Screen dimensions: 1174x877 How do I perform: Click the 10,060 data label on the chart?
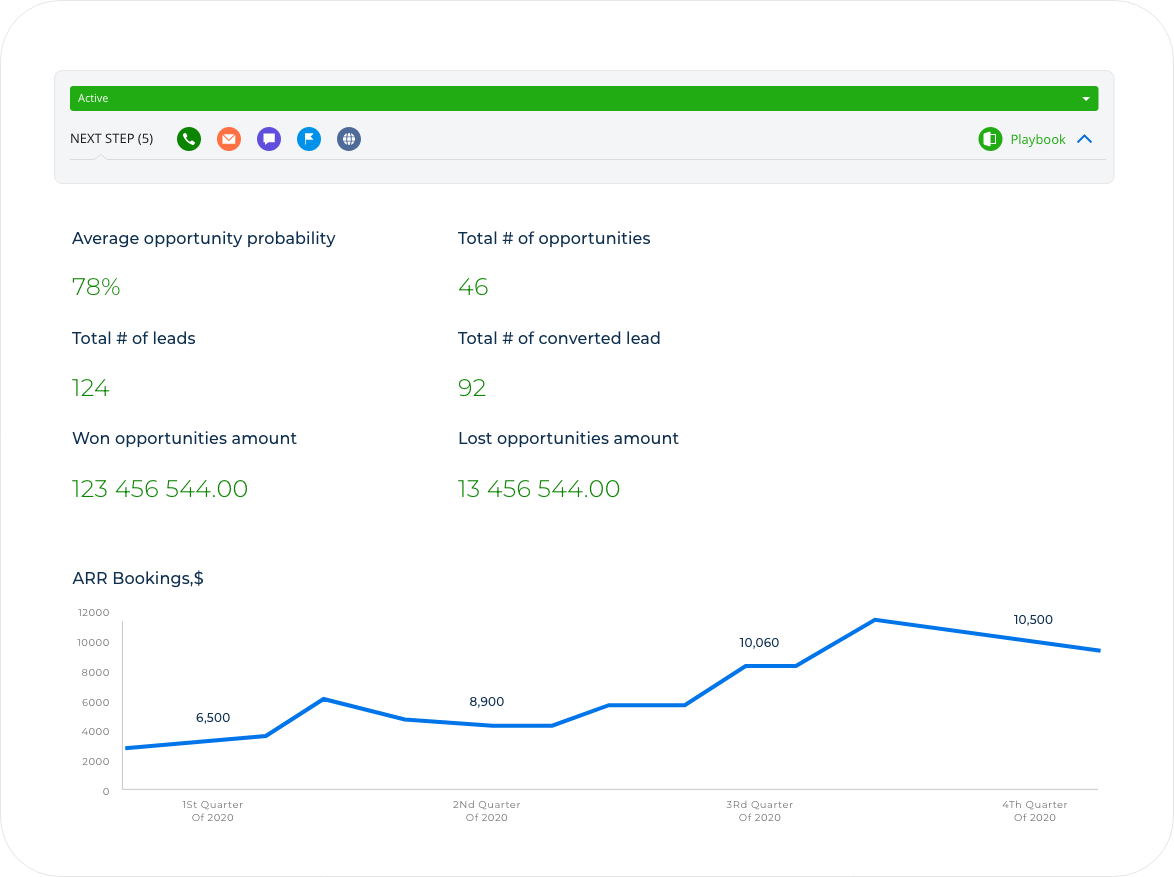click(759, 643)
